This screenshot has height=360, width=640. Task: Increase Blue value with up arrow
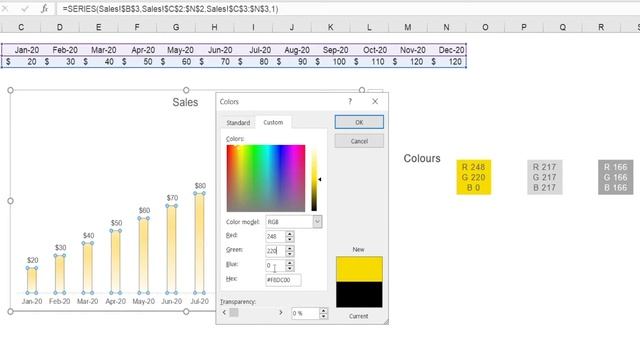[x=290, y=263]
